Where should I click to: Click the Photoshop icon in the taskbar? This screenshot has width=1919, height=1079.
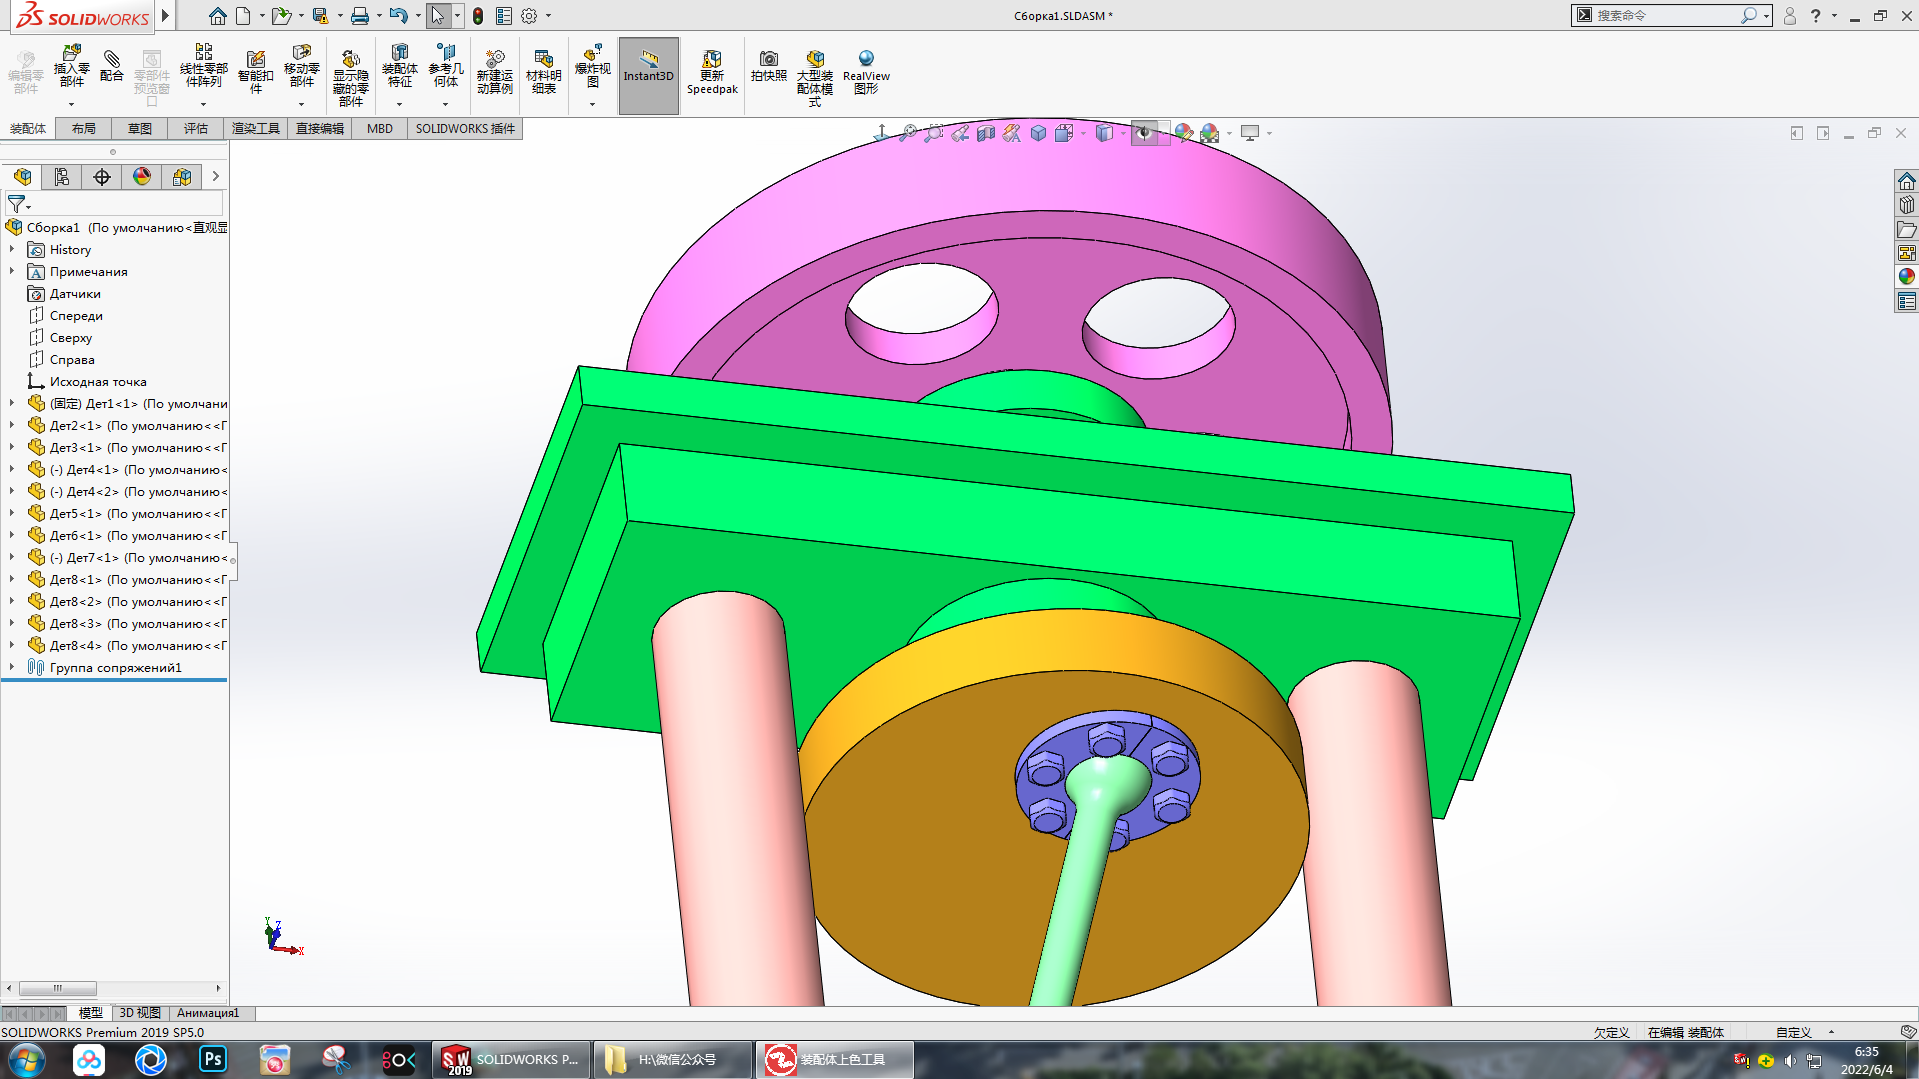tap(213, 1059)
